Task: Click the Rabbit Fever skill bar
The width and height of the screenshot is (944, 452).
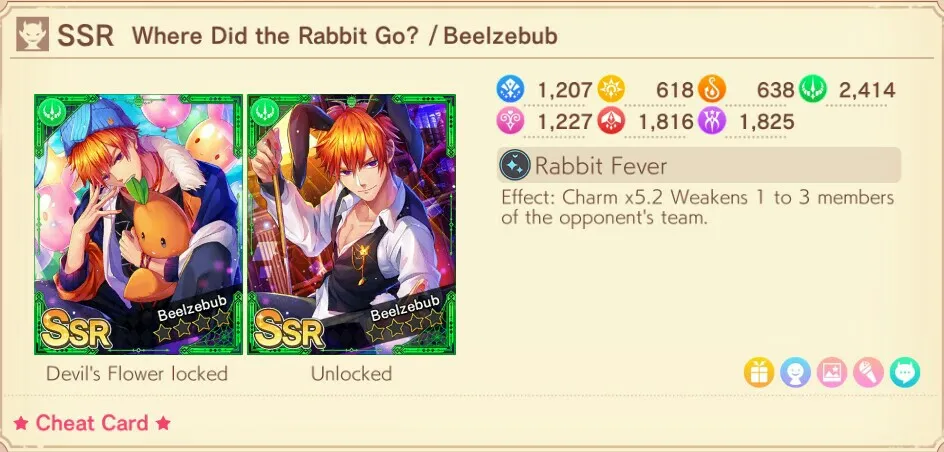Action: [x=699, y=166]
